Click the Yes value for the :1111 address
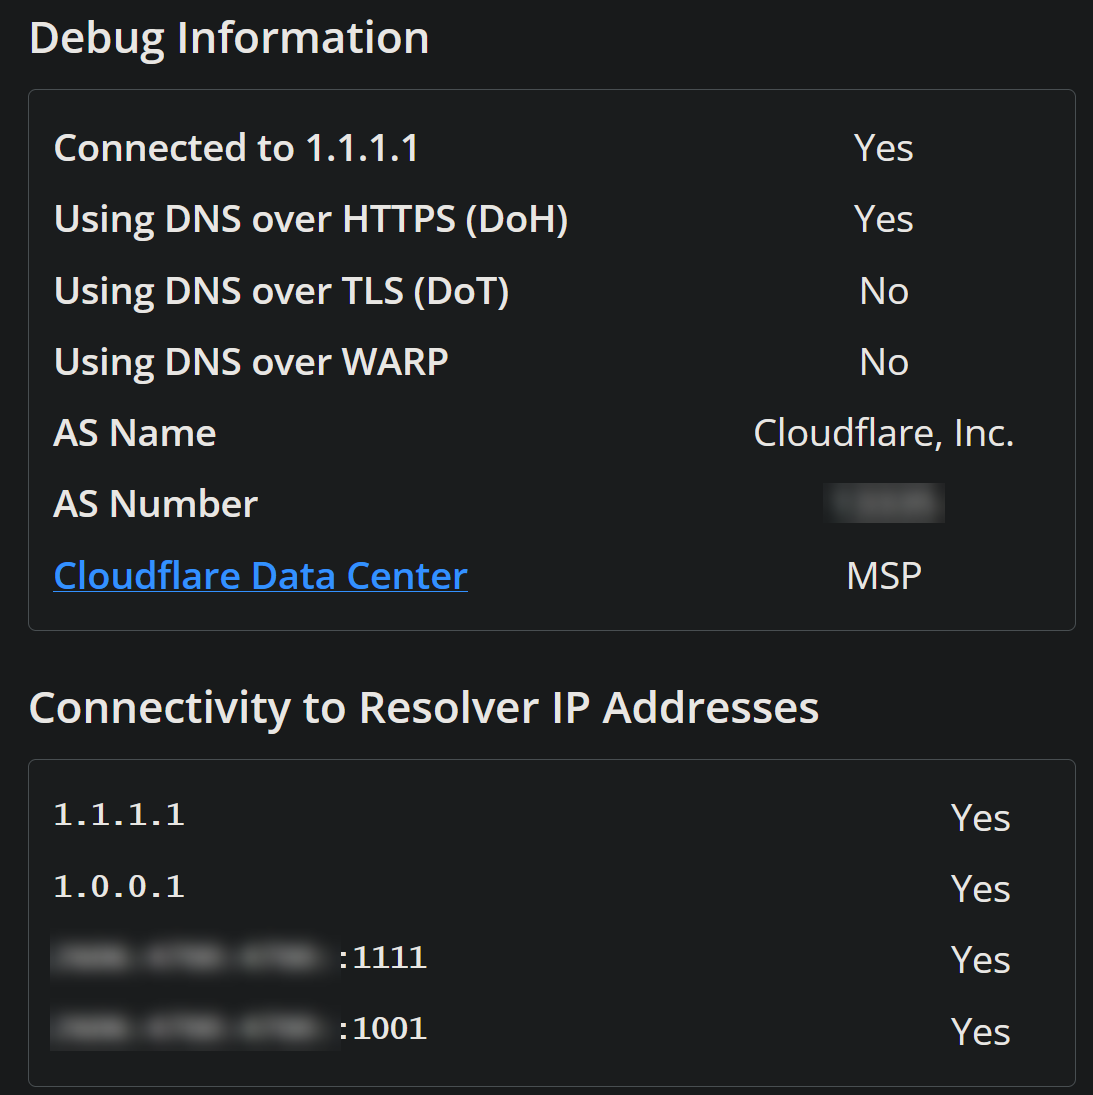 (x=981, y=960)
